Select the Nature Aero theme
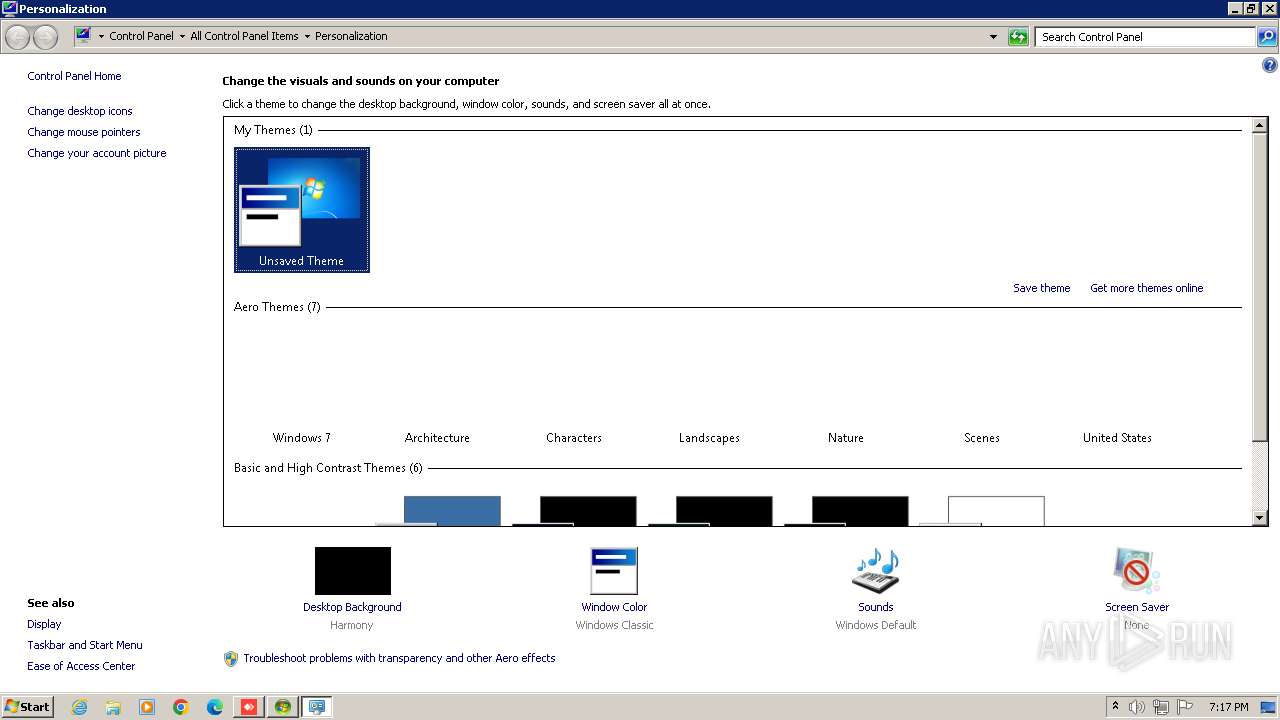 (x=846, y=386)
